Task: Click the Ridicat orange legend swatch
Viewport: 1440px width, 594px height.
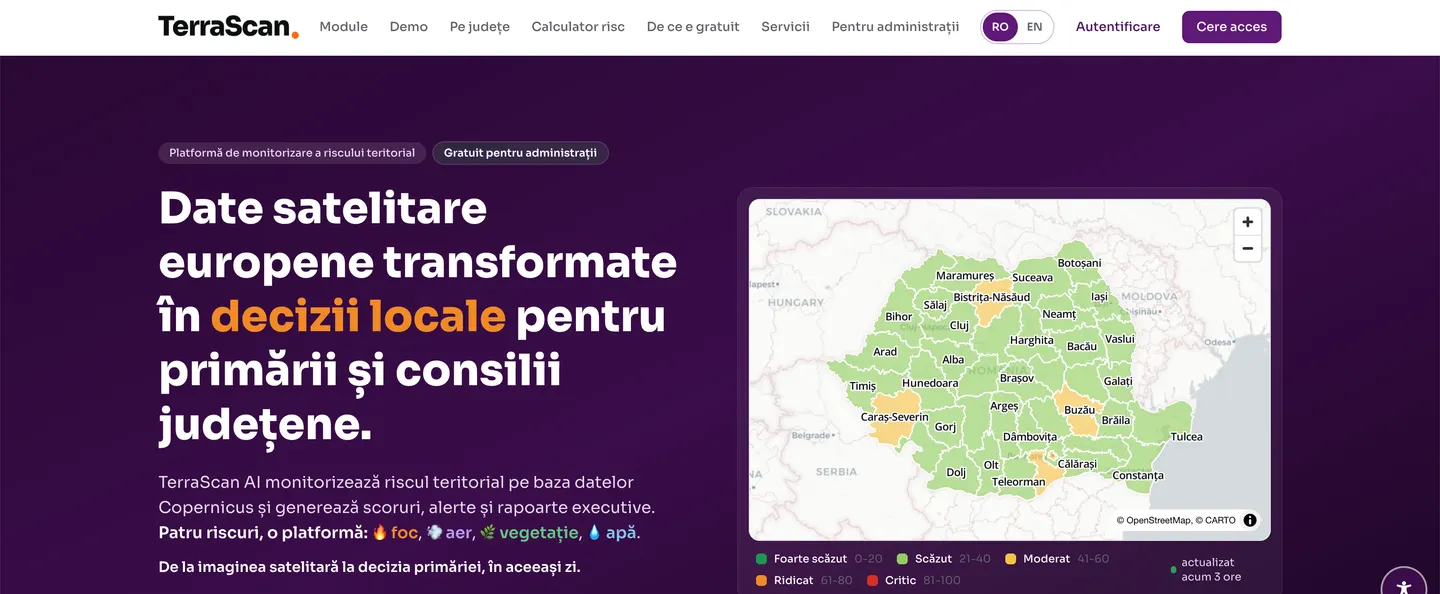Action: tap(762, 581)
